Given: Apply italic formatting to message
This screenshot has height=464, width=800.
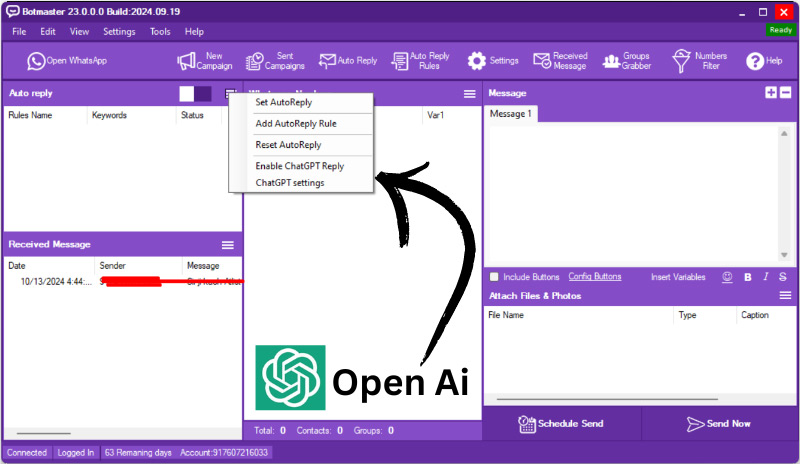Looking at the screenshot, I should click(x=765, y=277).
